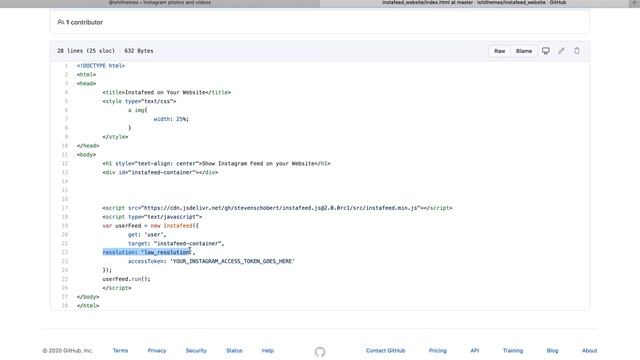The height and width of the screenshot is (360, 640).
Task: Click line number 17 of the file
Action: pos(64,208)
